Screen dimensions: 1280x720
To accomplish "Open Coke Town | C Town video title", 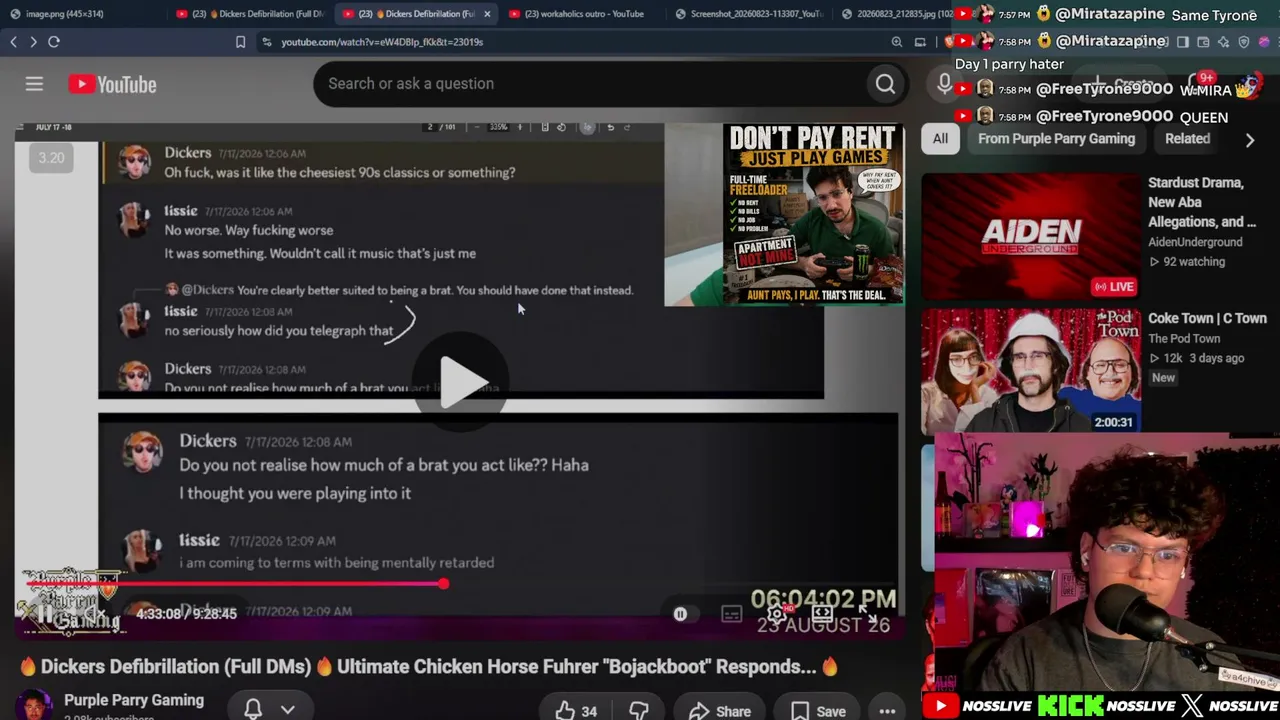I will click(1207, 318).
